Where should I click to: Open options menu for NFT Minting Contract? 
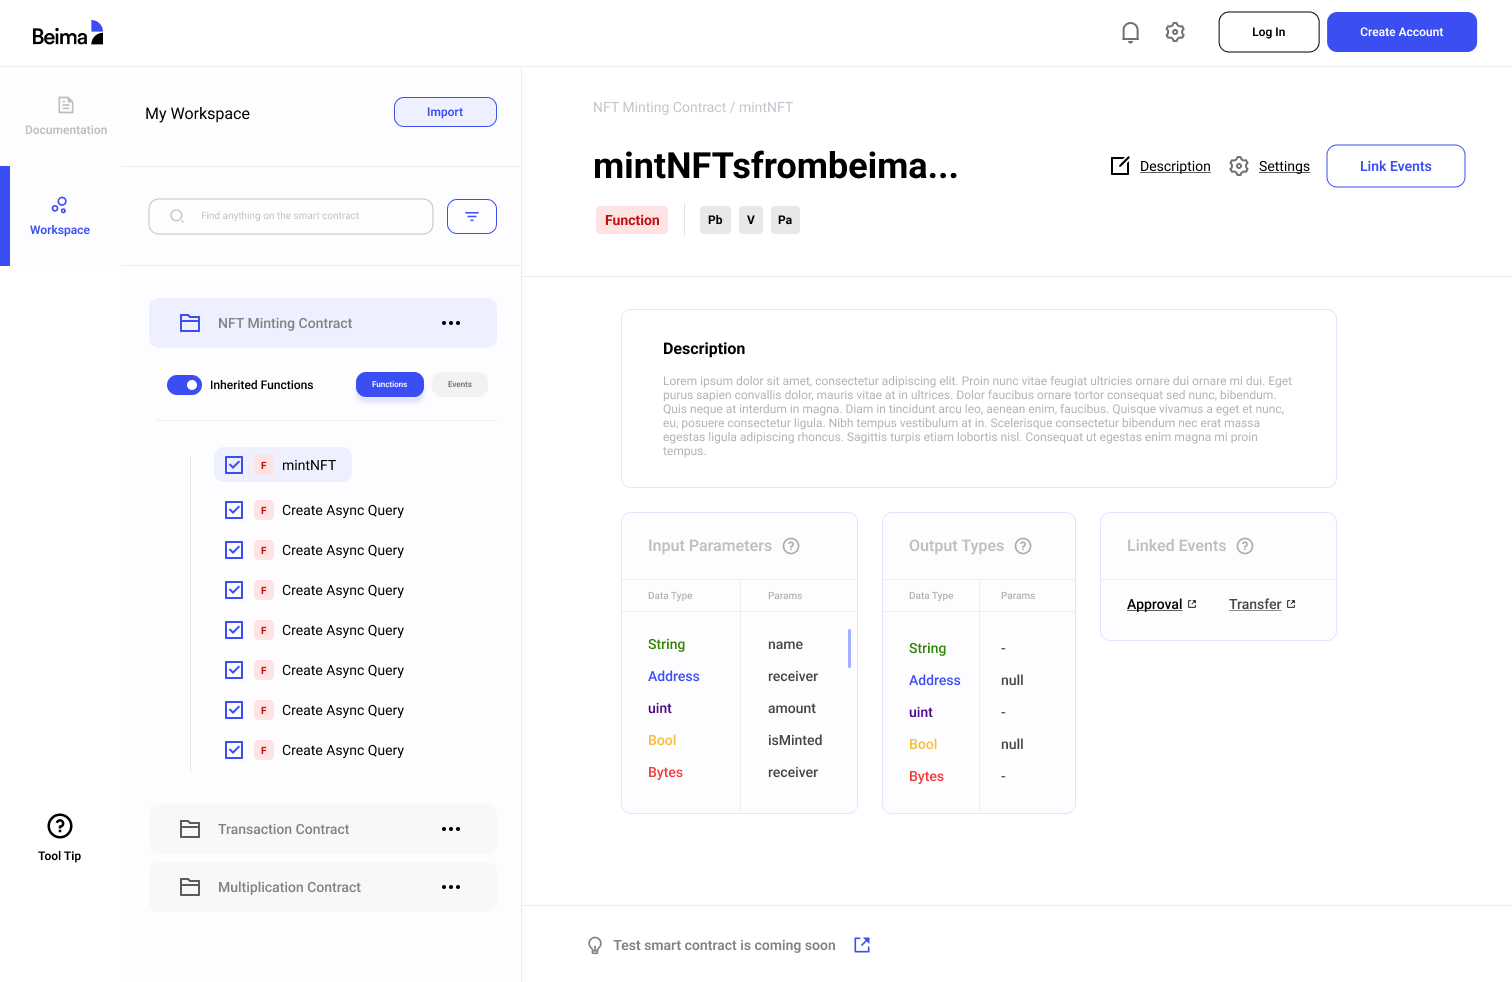[451, 322]
